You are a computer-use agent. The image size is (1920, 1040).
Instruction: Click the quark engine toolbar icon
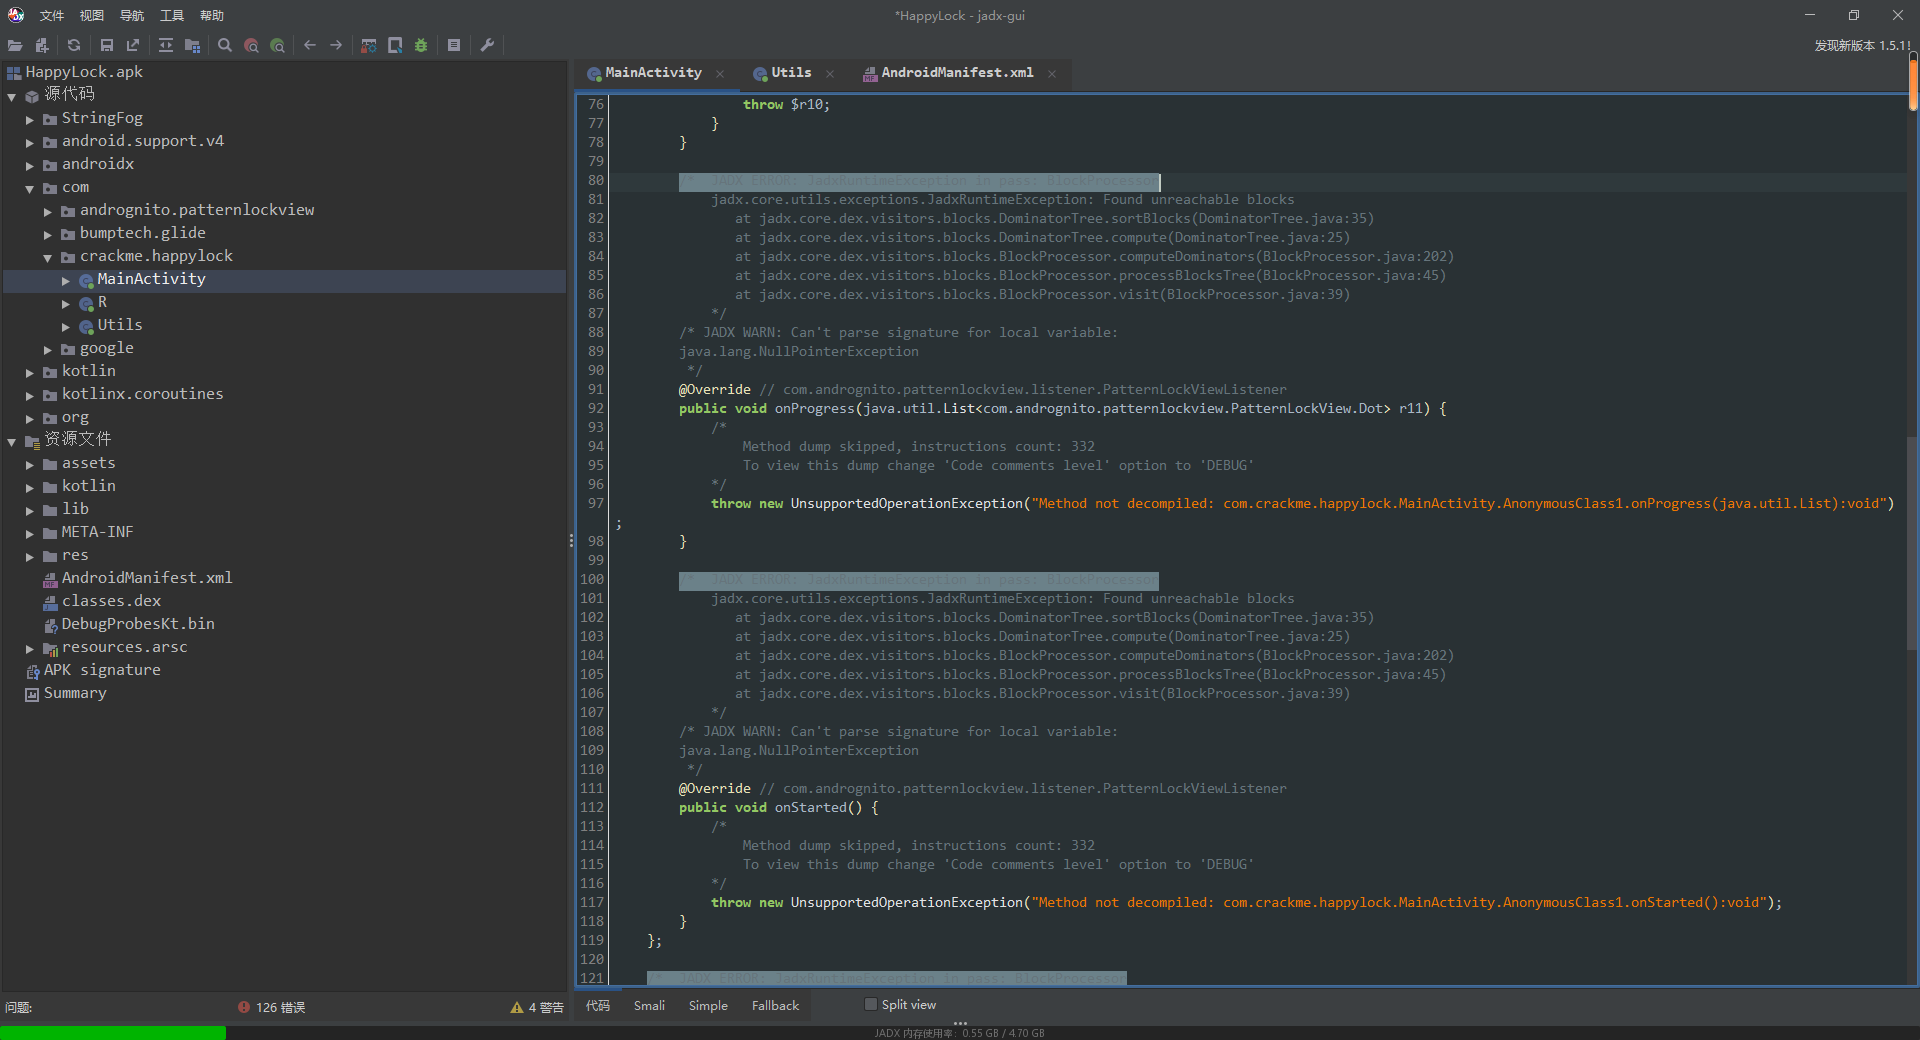pos(395,45)
